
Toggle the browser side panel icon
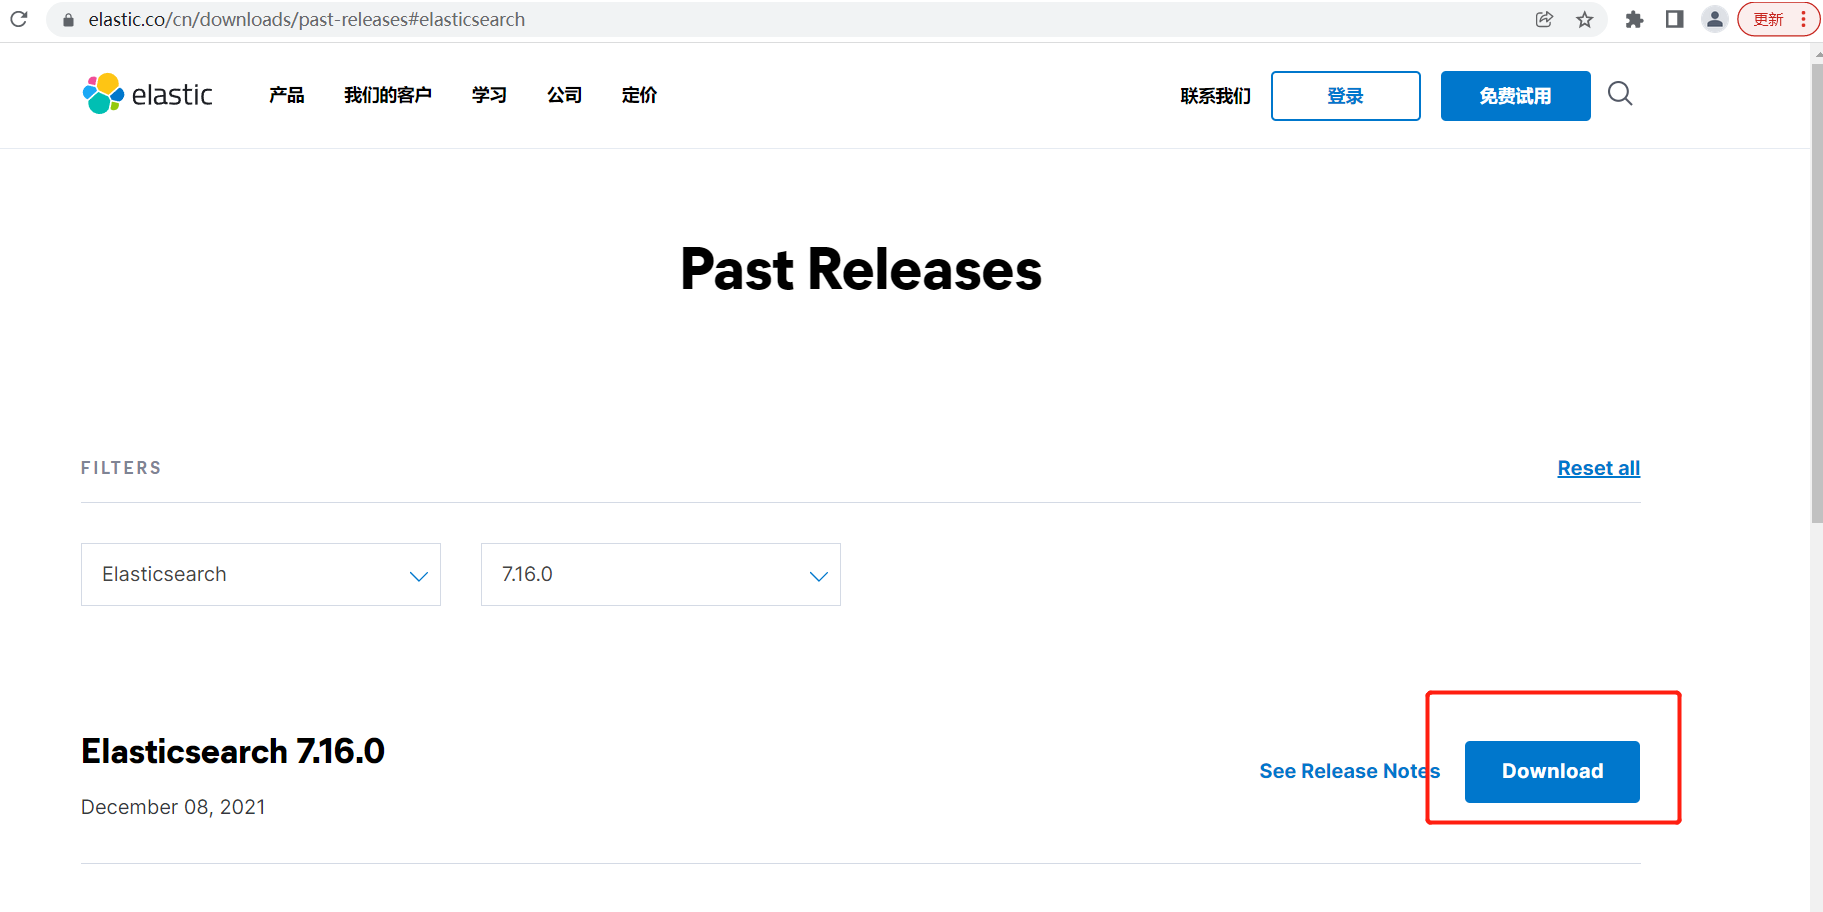coord(1674,19)
